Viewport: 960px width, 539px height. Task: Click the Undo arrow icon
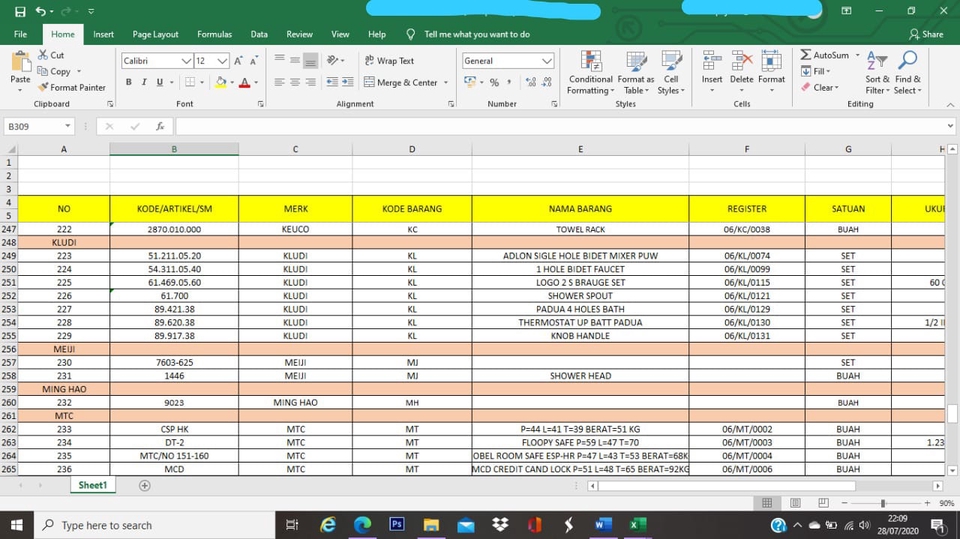pyautogui.click(x=40, y=11)
